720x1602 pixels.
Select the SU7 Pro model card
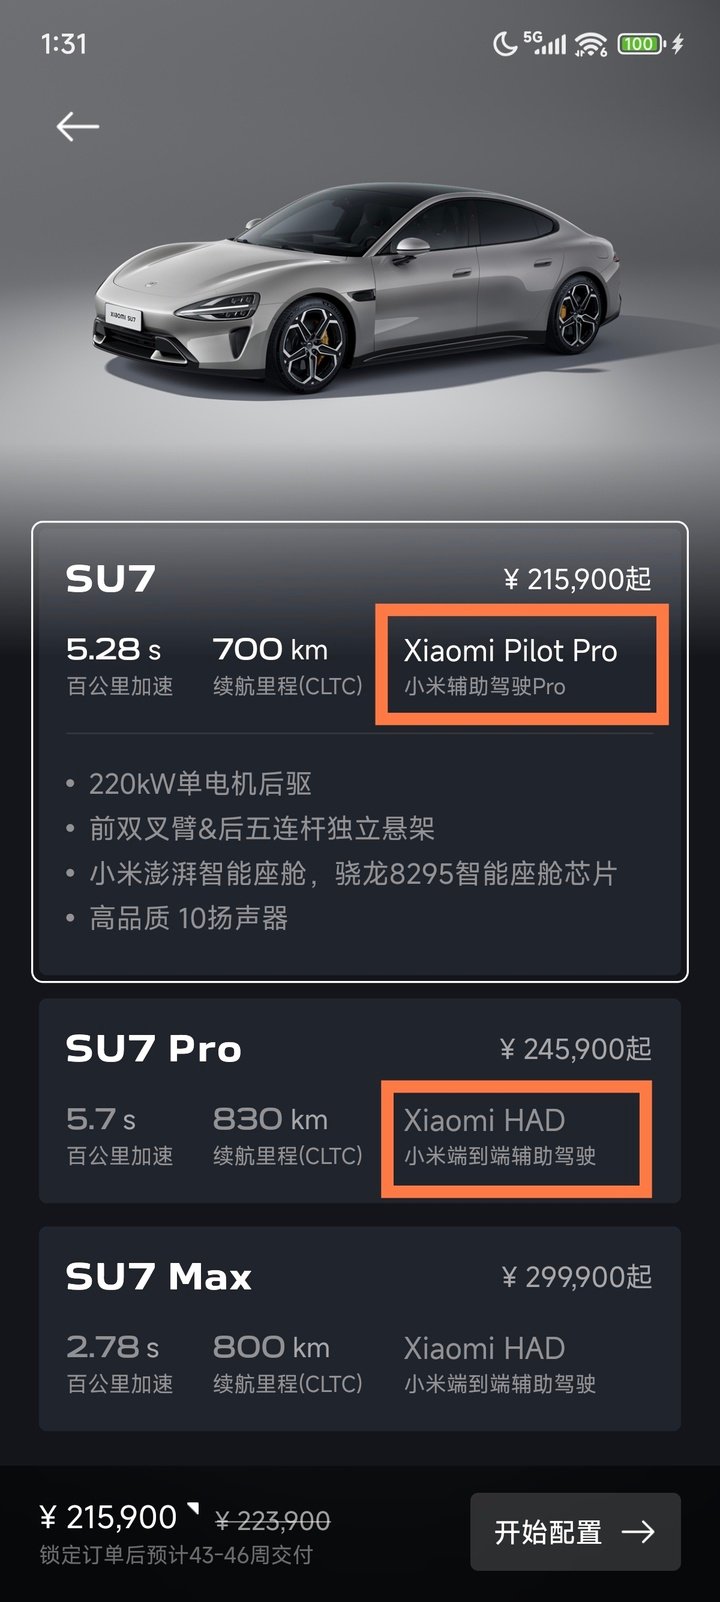[360, 1101]
